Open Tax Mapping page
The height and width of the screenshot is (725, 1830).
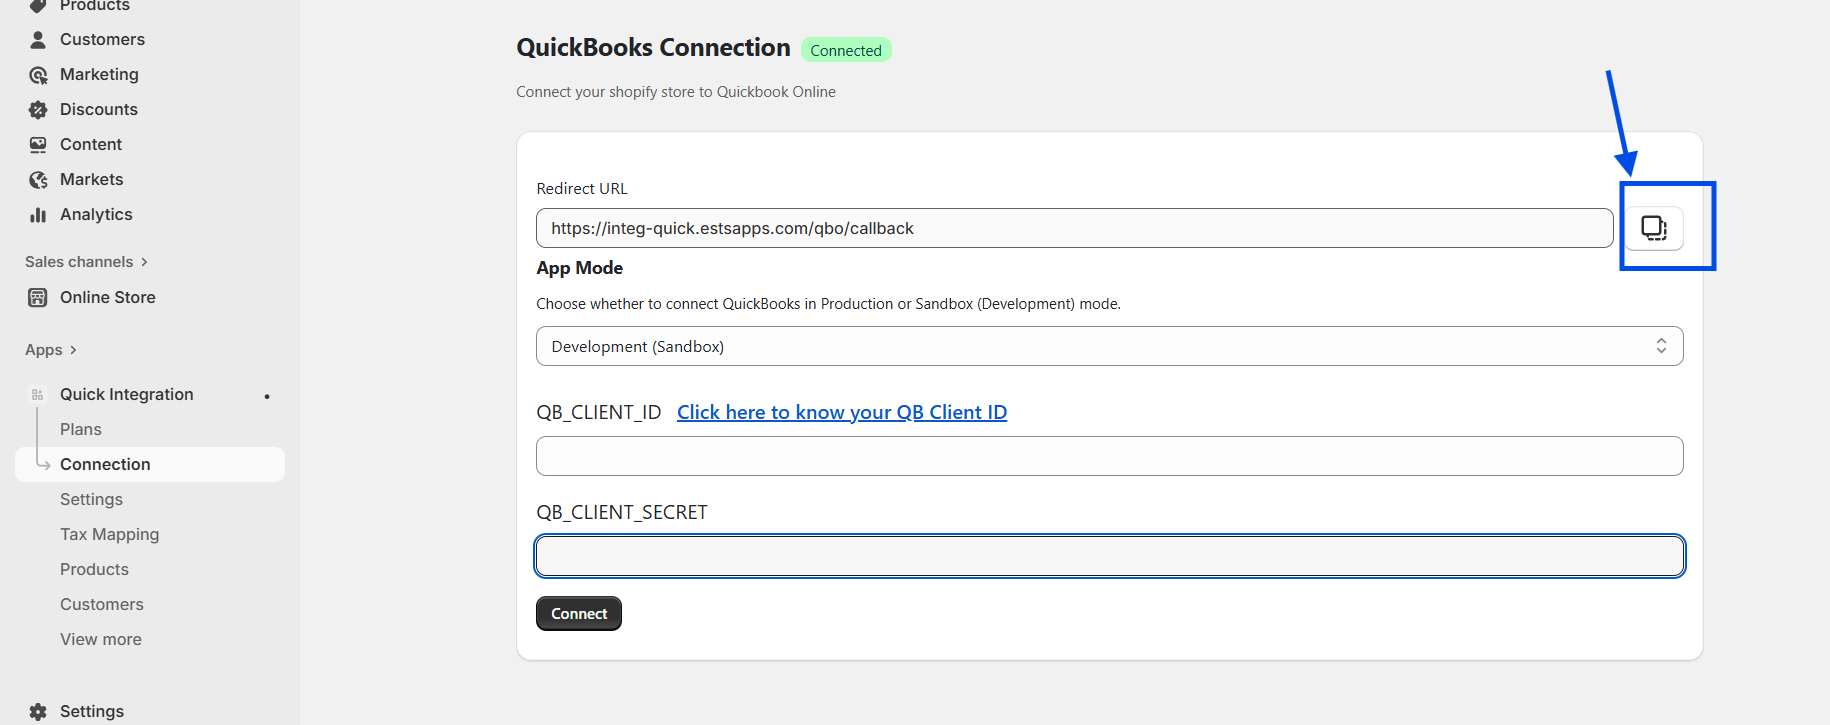pos(109,534)
